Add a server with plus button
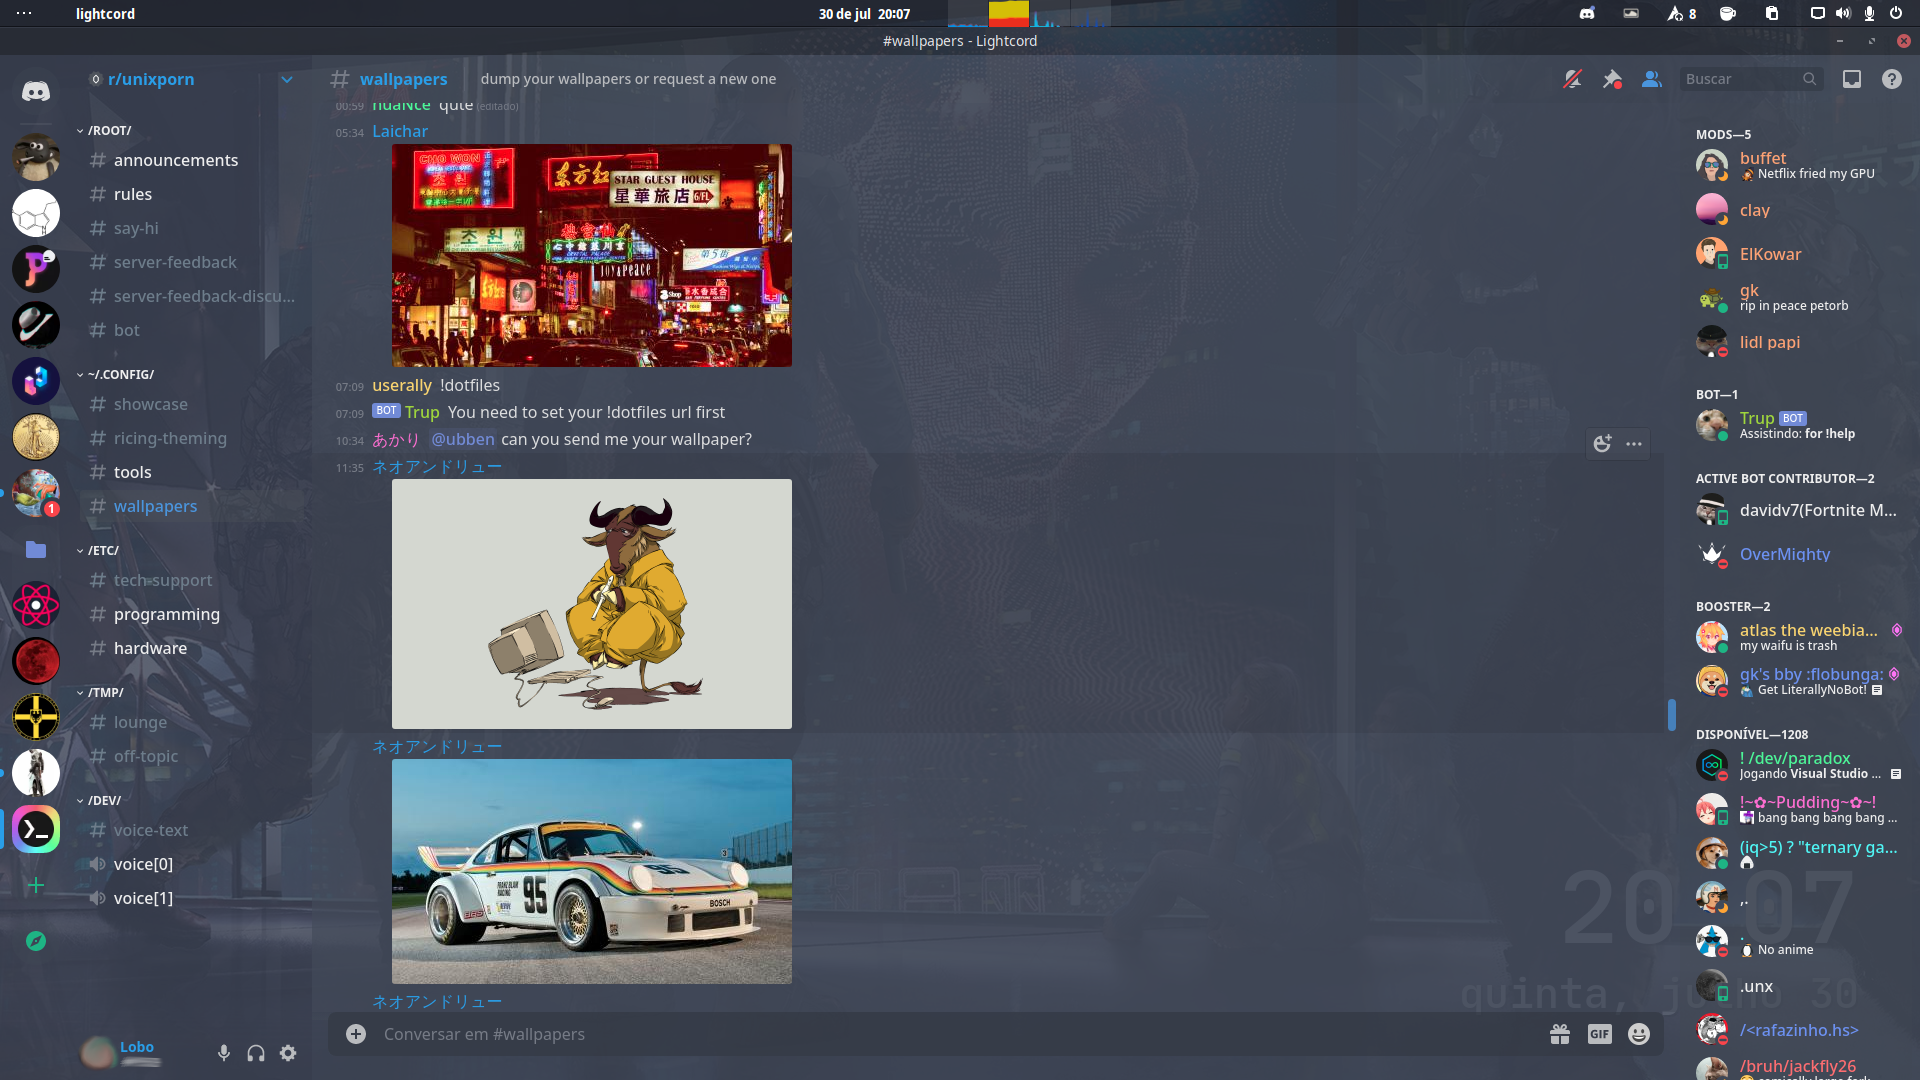Screen dimensions: 1920x1080 pos(36,885)
